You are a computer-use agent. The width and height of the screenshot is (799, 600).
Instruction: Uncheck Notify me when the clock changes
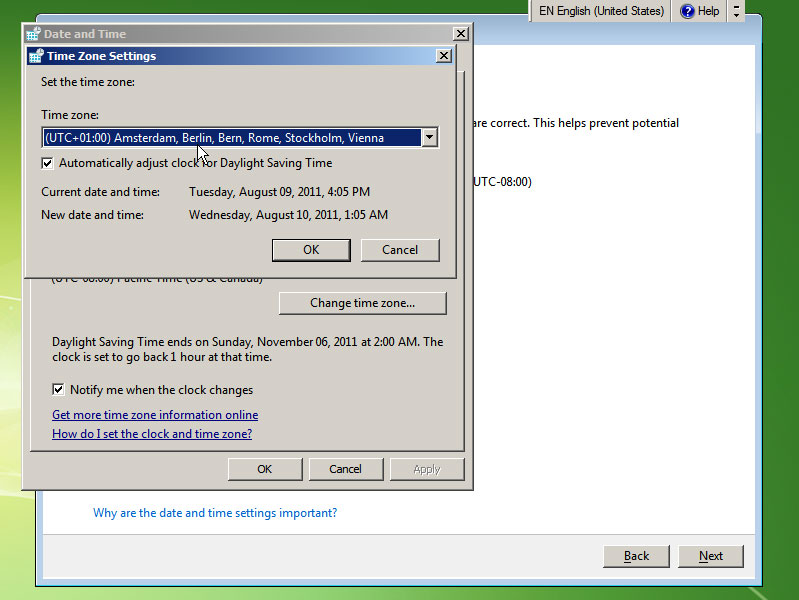point(59,390)
